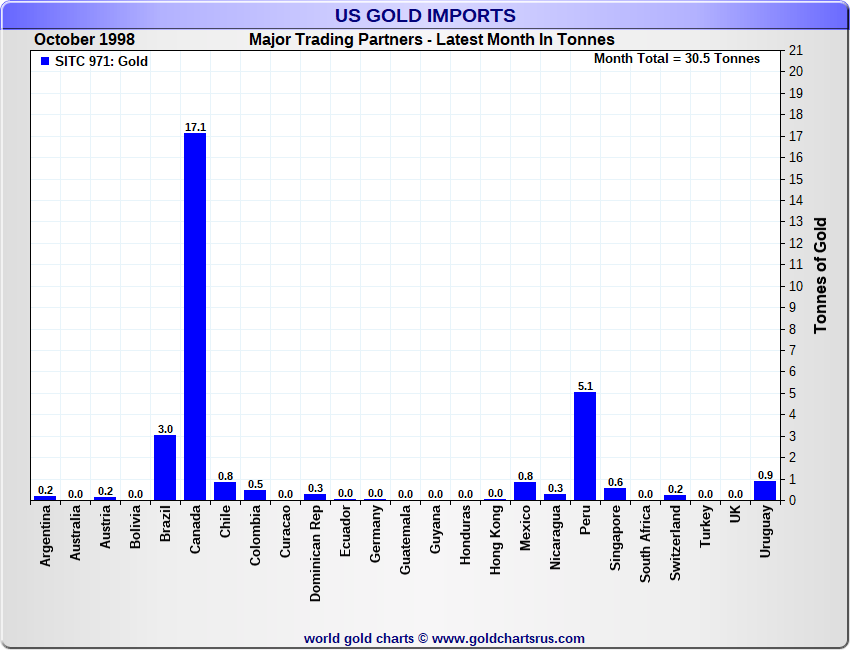Viewport: 850px width, 650px height.
Task: Click the 'Colombia' axis label
Action: (255, 535)
